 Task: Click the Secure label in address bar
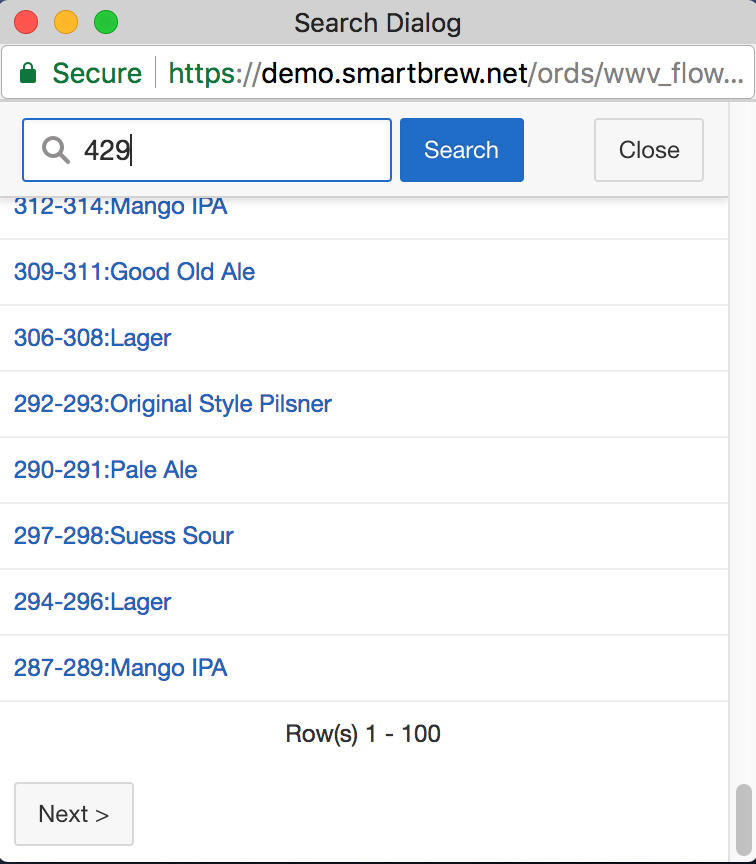coord(97,74)
